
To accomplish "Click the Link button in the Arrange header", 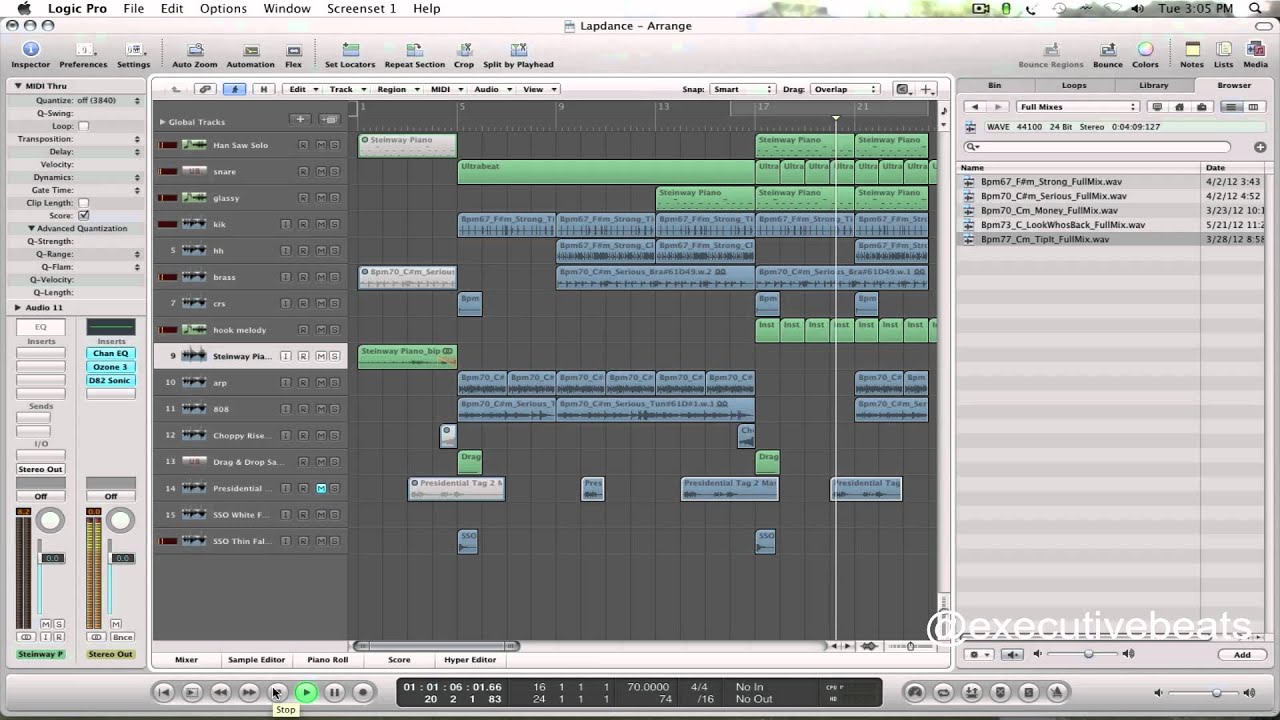I will tap(205, 89).
